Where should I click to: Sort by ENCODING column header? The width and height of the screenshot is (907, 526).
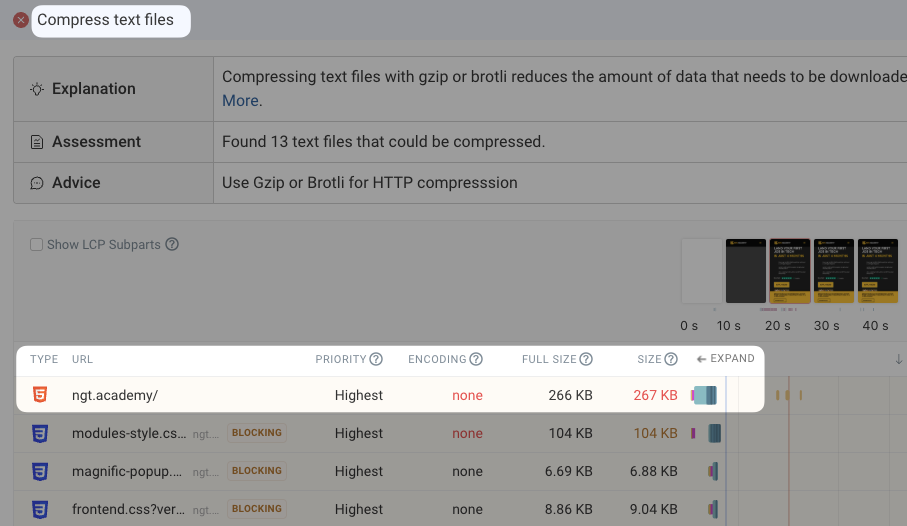click(x=437, y=359)
